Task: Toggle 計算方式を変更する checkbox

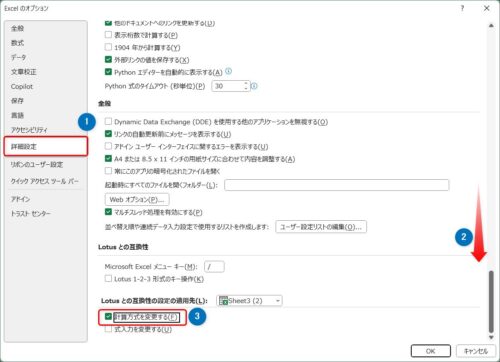Action: click(x=108, y=316)
